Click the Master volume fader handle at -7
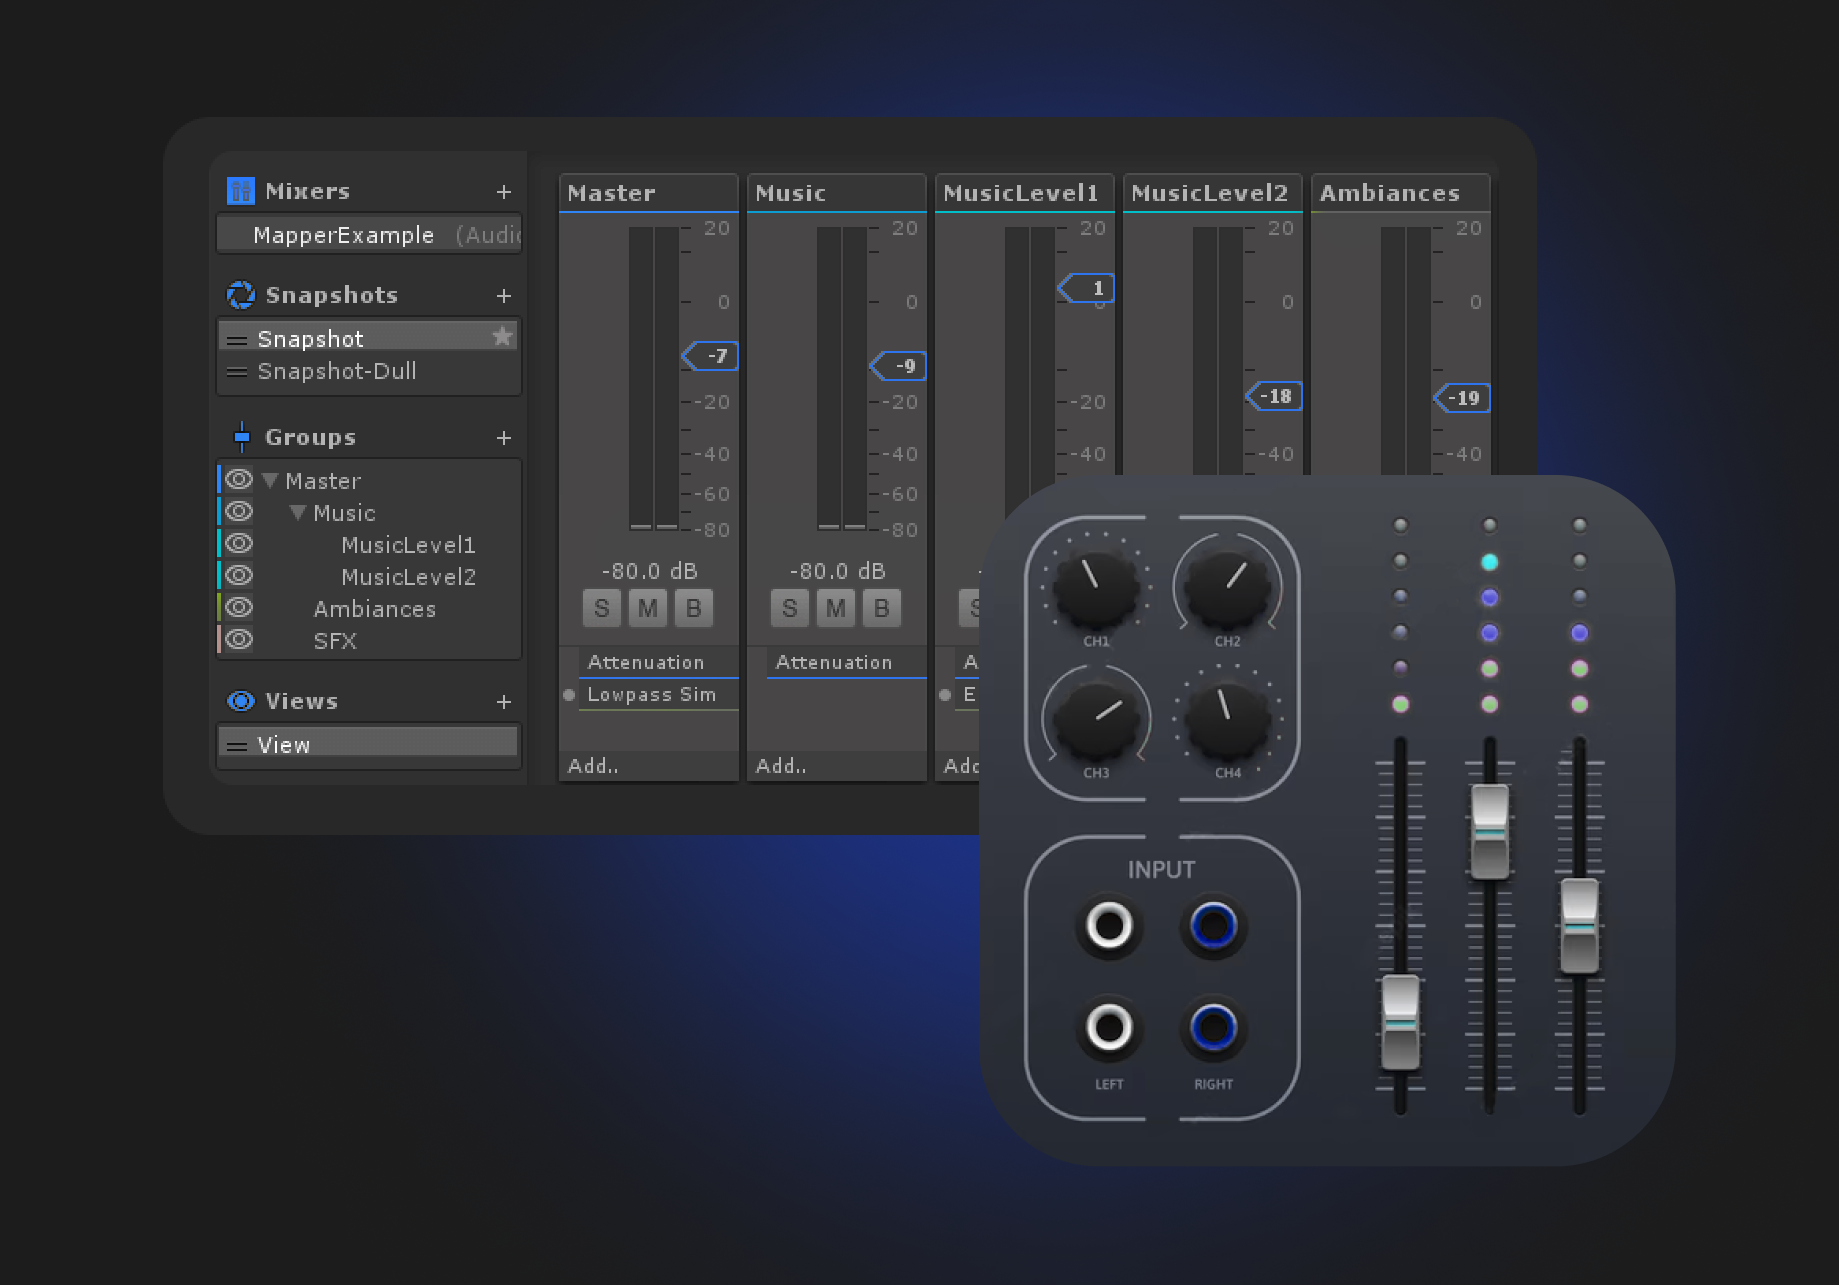1839x1285 pixels. click(711, 356)
